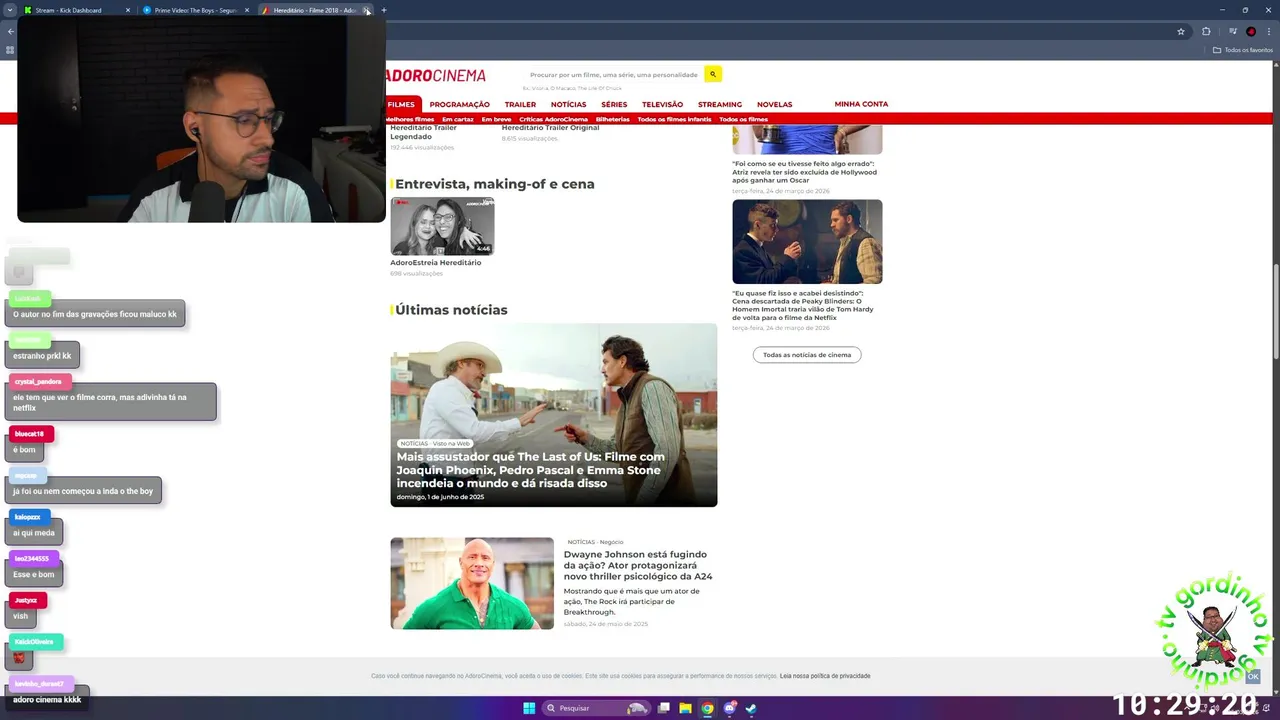Click the crystal_pandora chat username
The width and height of the screenshot is (1280, 720).
[38, 381]
